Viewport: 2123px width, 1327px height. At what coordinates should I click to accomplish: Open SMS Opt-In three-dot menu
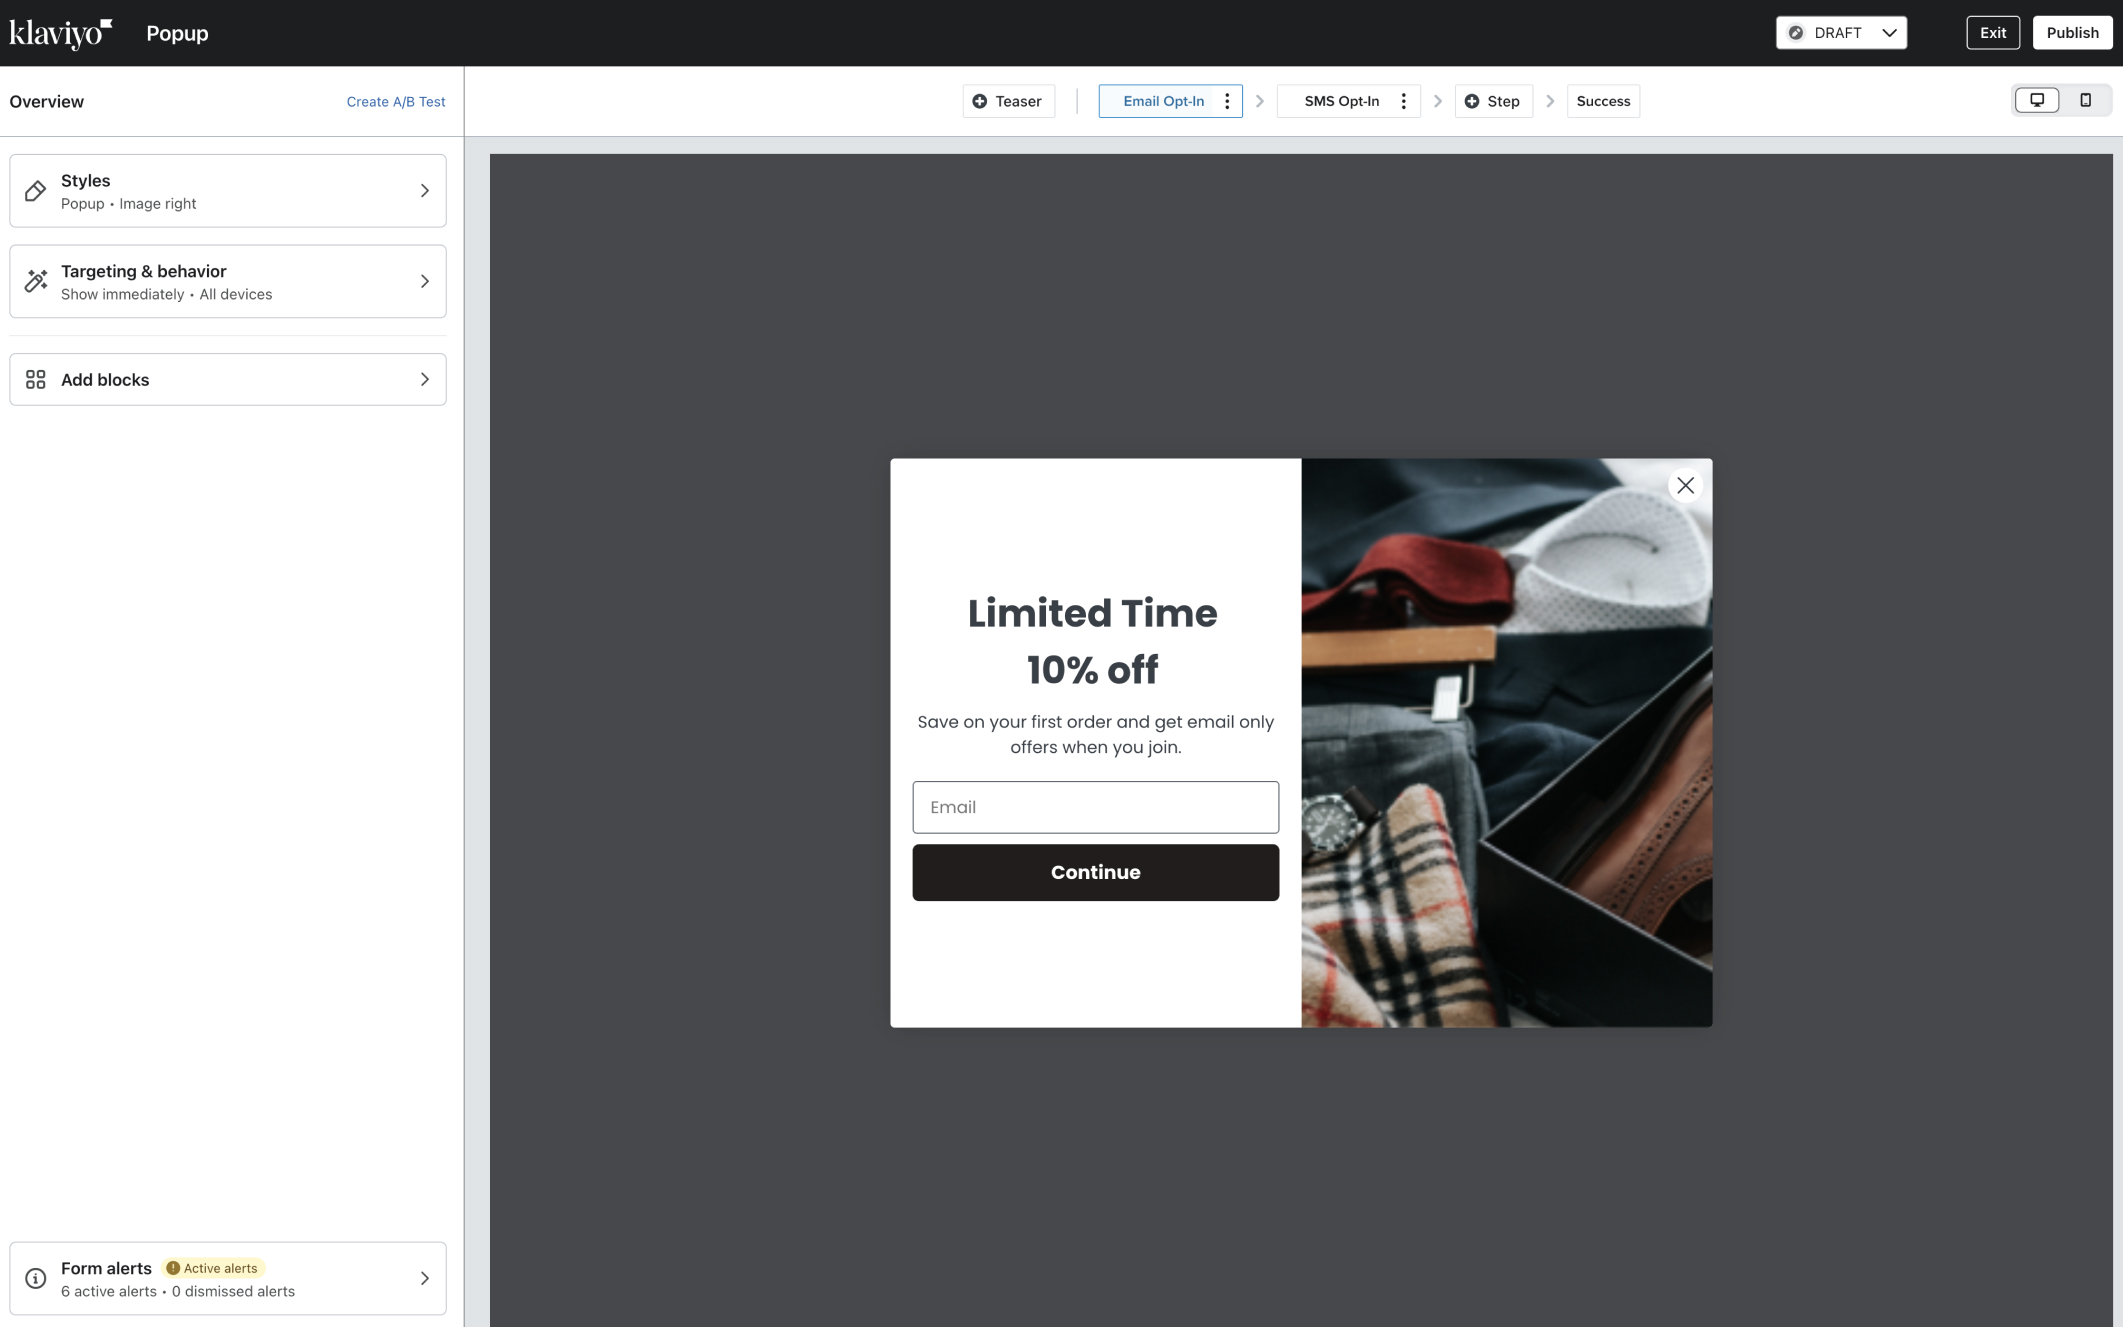click(x=1404, y=101)
